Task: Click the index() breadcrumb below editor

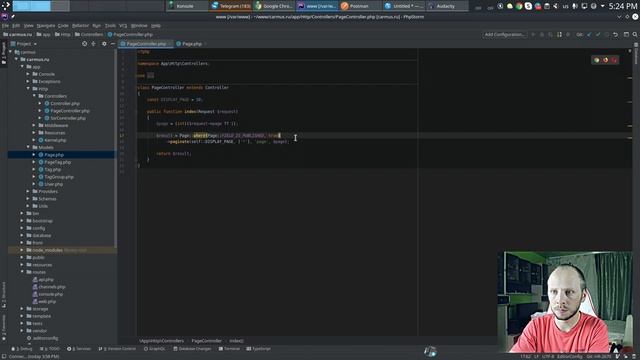Action: [236, 341]
